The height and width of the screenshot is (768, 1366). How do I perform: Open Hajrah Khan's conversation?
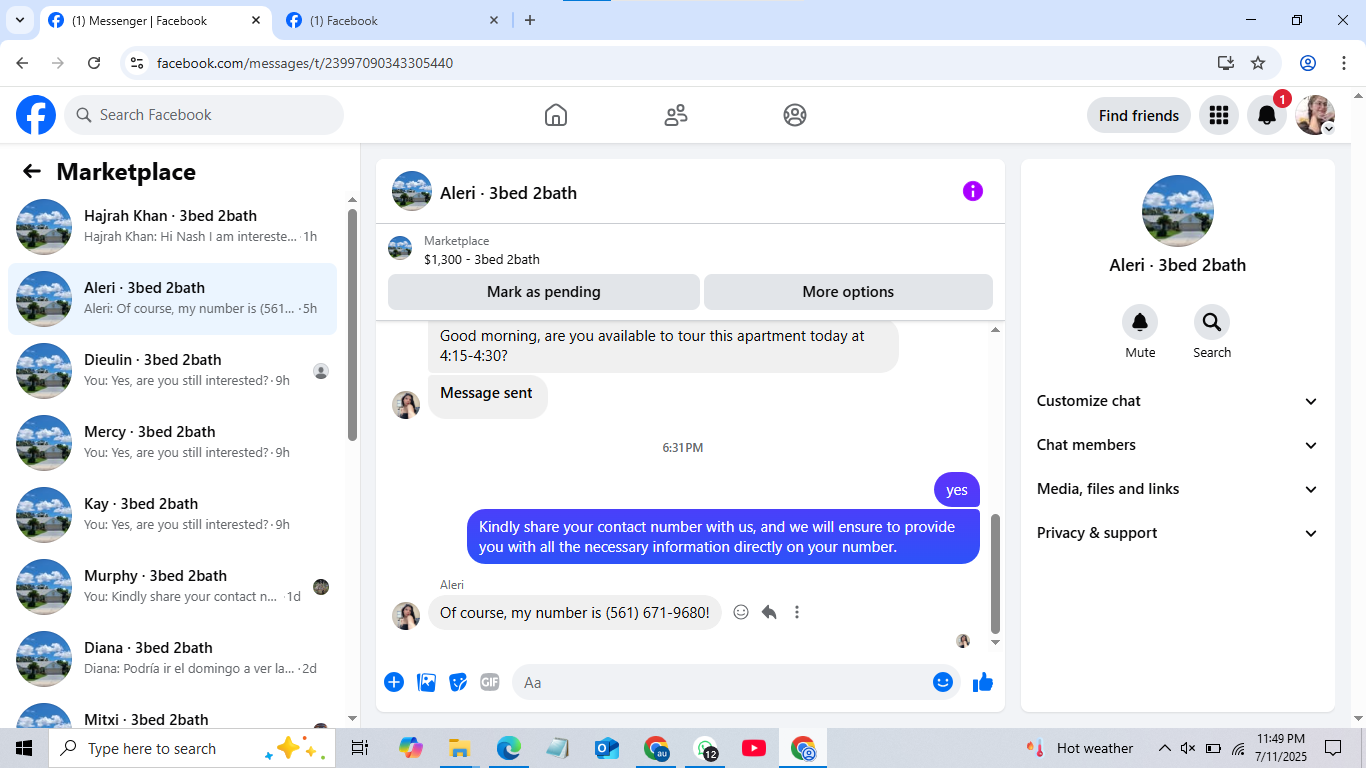click(172, 227)
